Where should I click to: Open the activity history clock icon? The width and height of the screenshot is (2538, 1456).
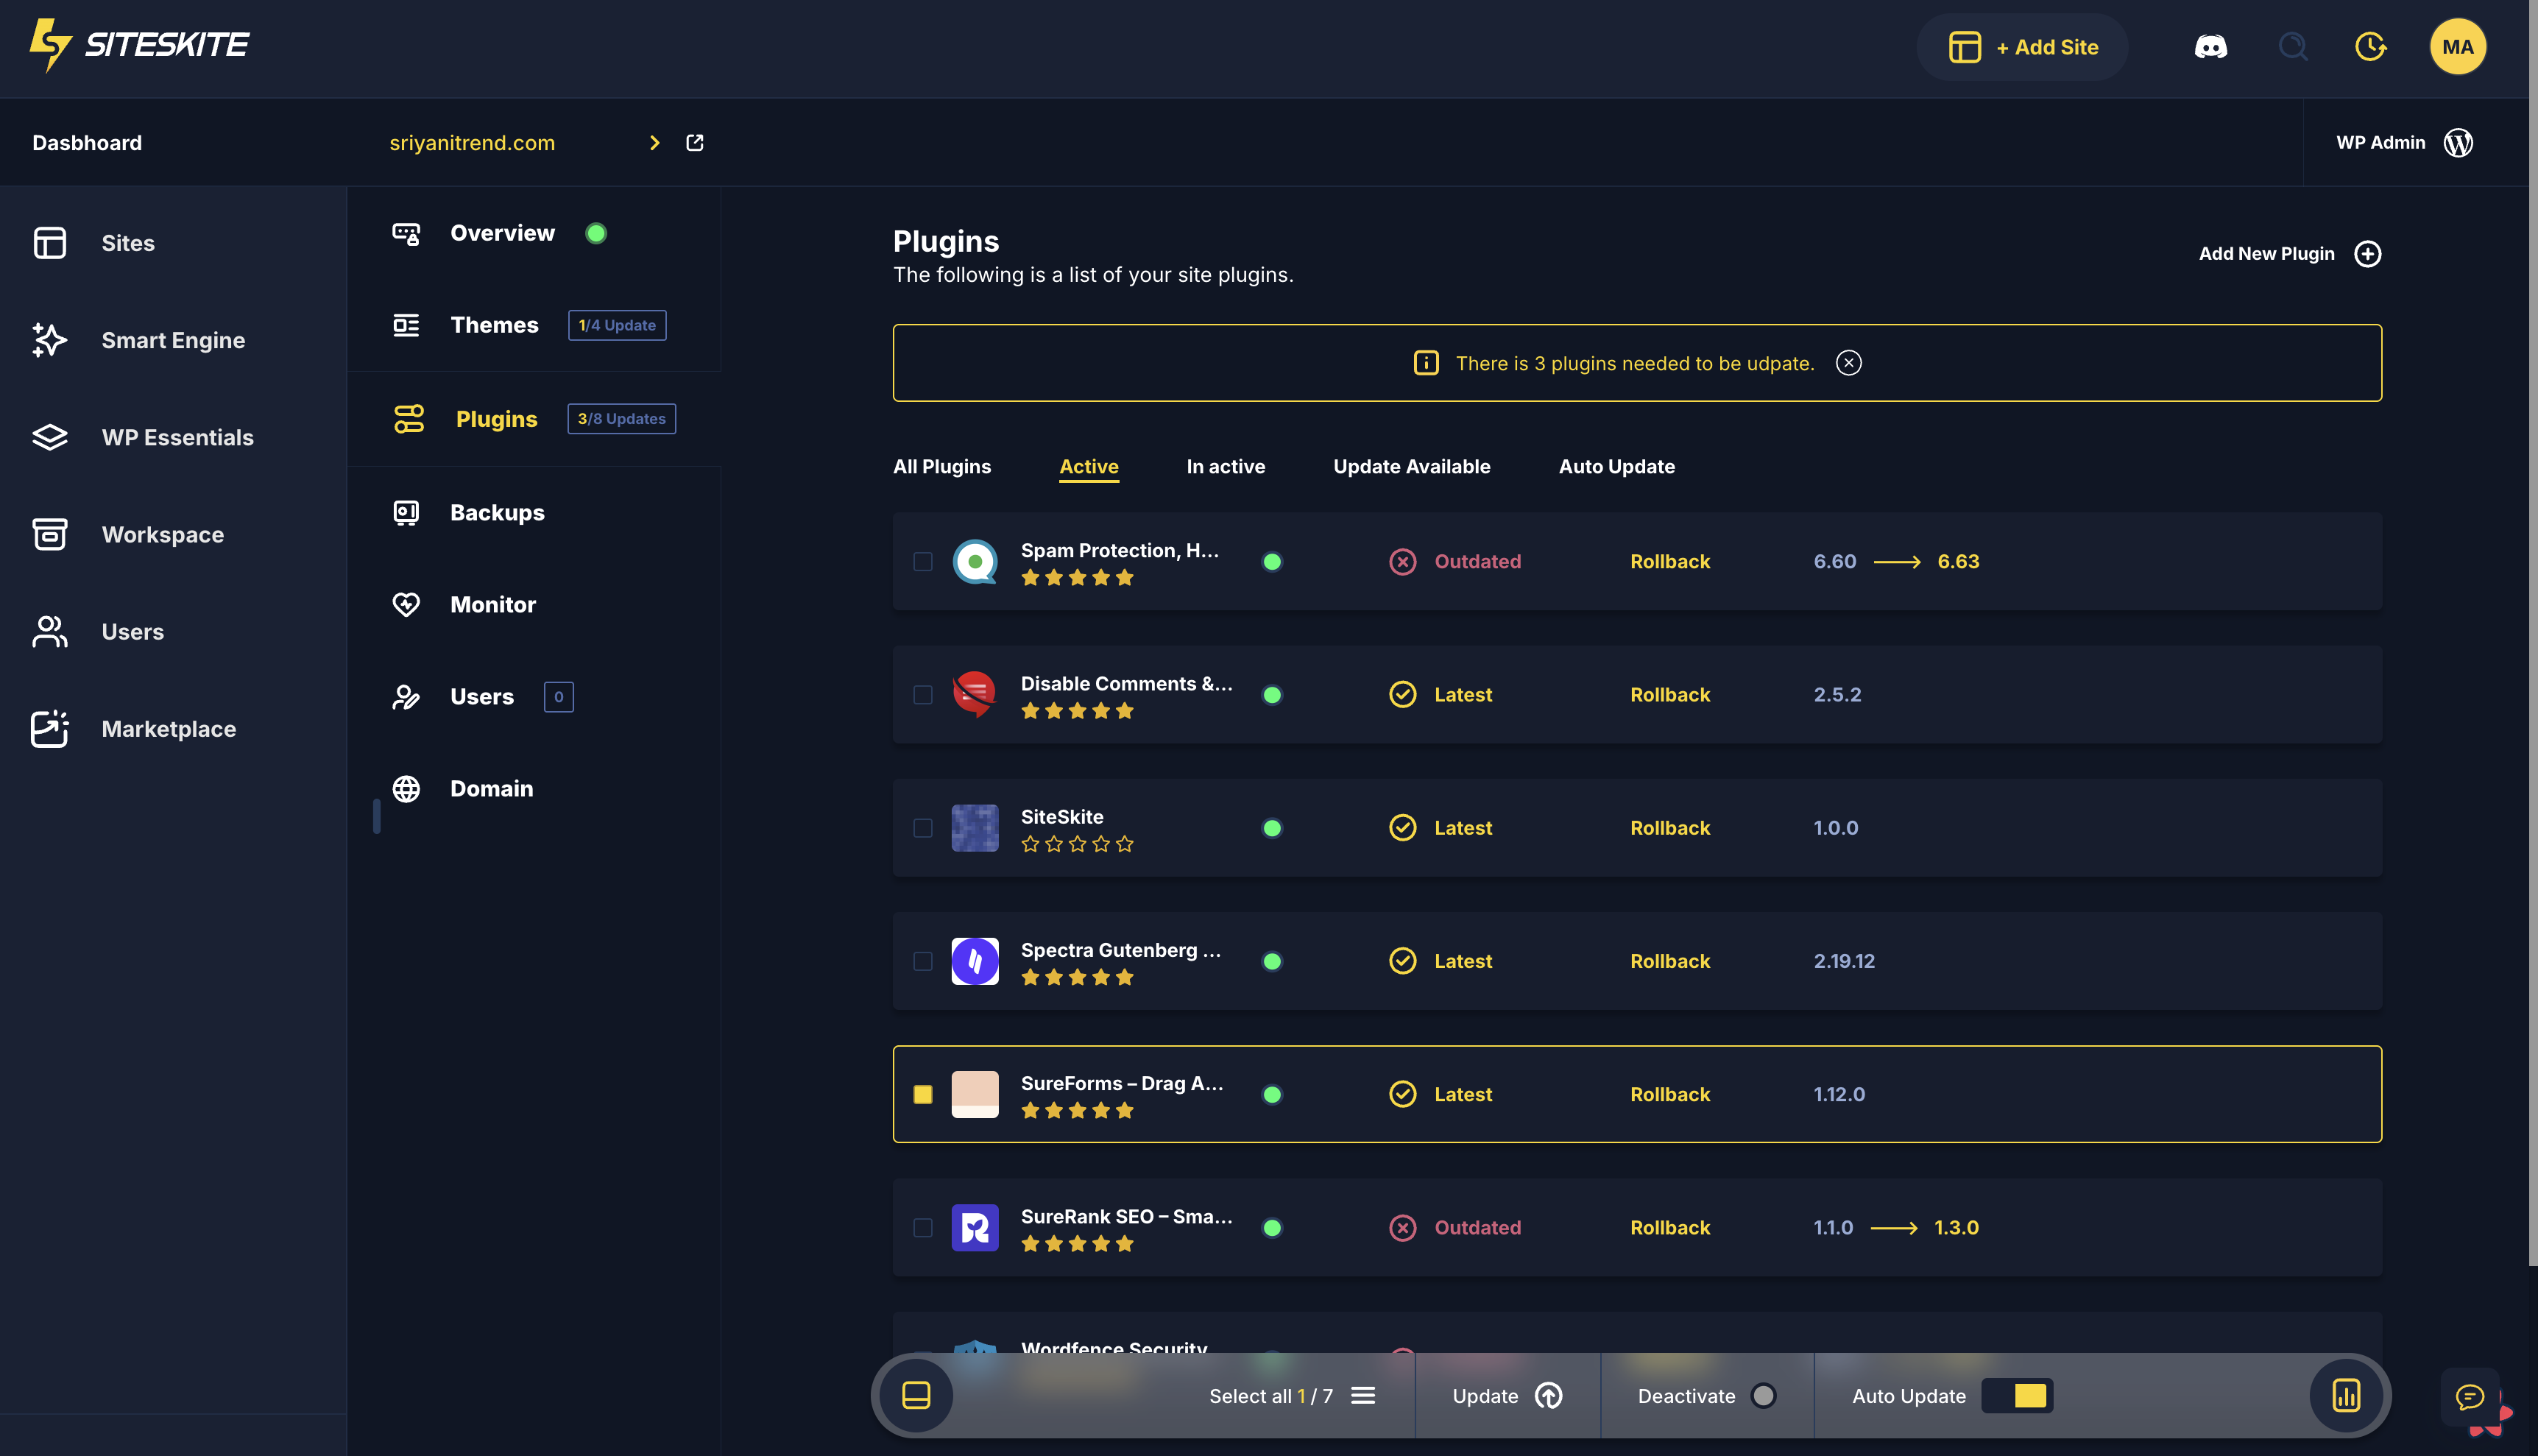click(x=2370, y=47)
